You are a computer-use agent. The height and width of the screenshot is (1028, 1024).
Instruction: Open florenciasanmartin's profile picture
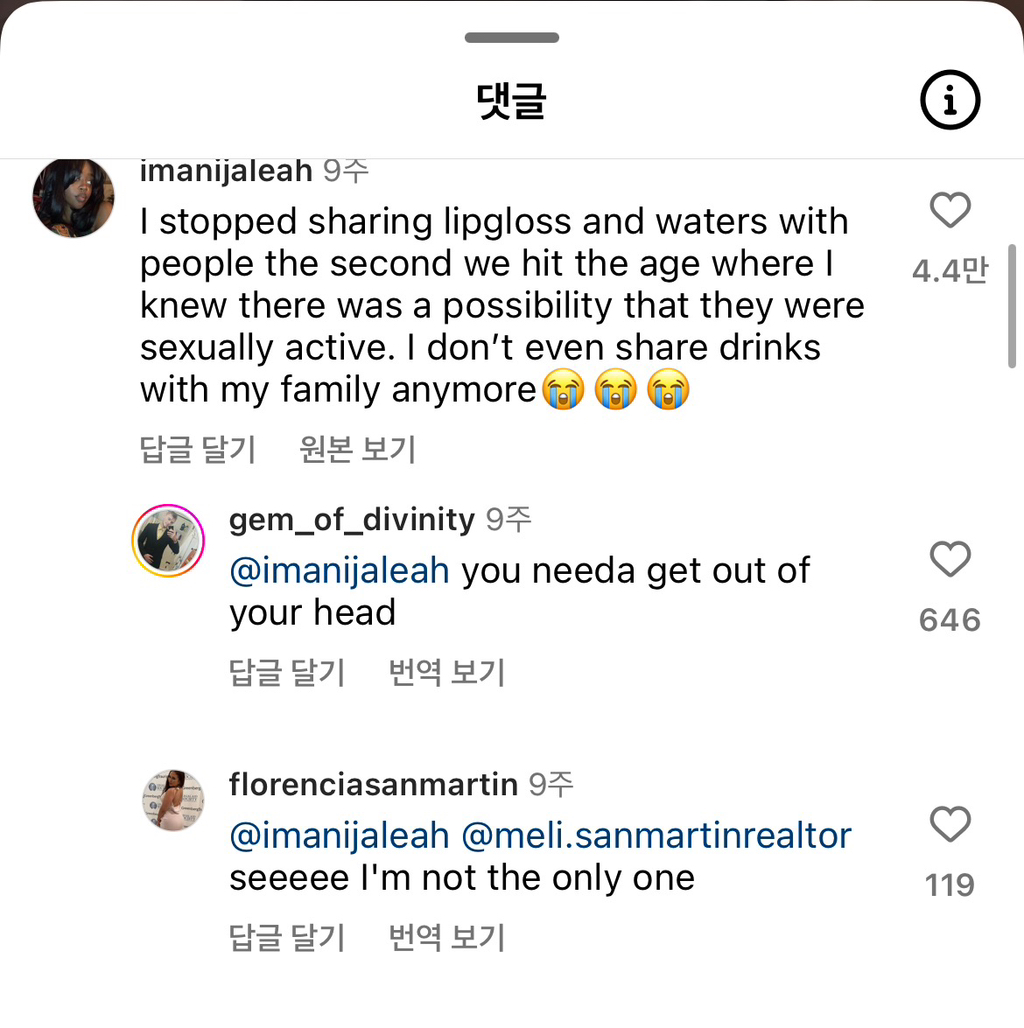pos(173,800)
